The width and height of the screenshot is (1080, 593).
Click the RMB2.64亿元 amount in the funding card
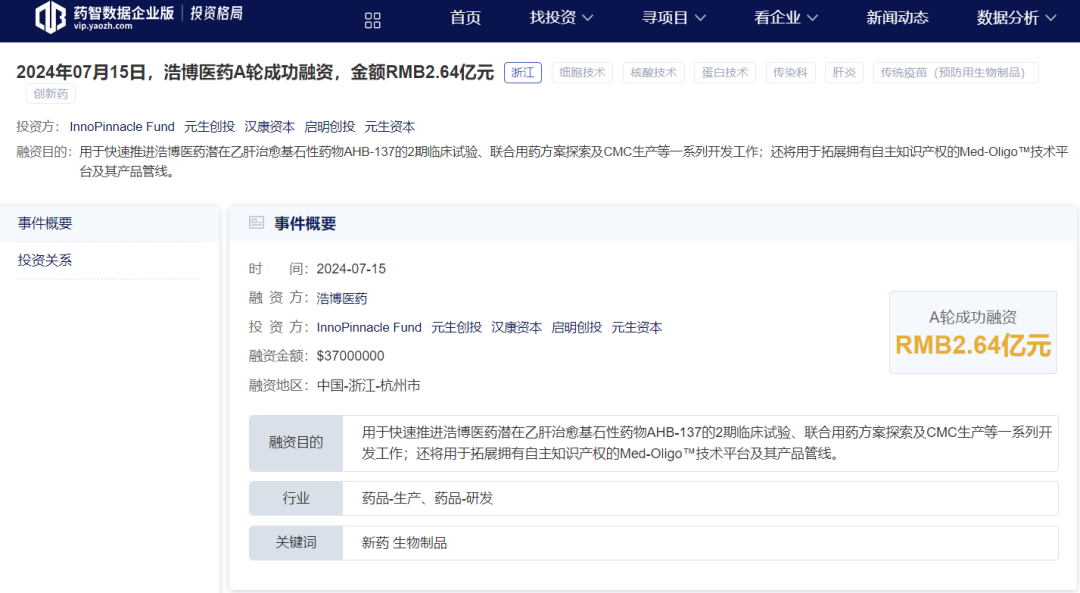click(x=973, y=345)
